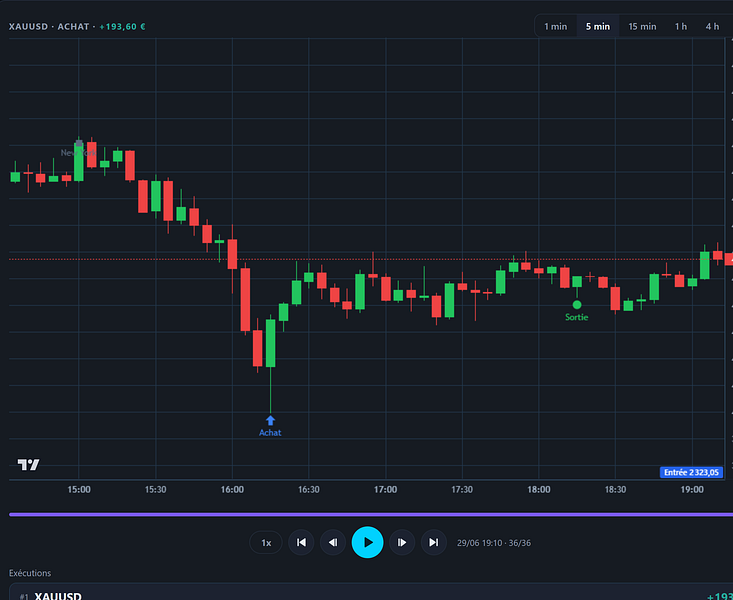The width and height of the screenshot is (733, 600).
Task: Step back one candle in replay
Action: point(333,542)
